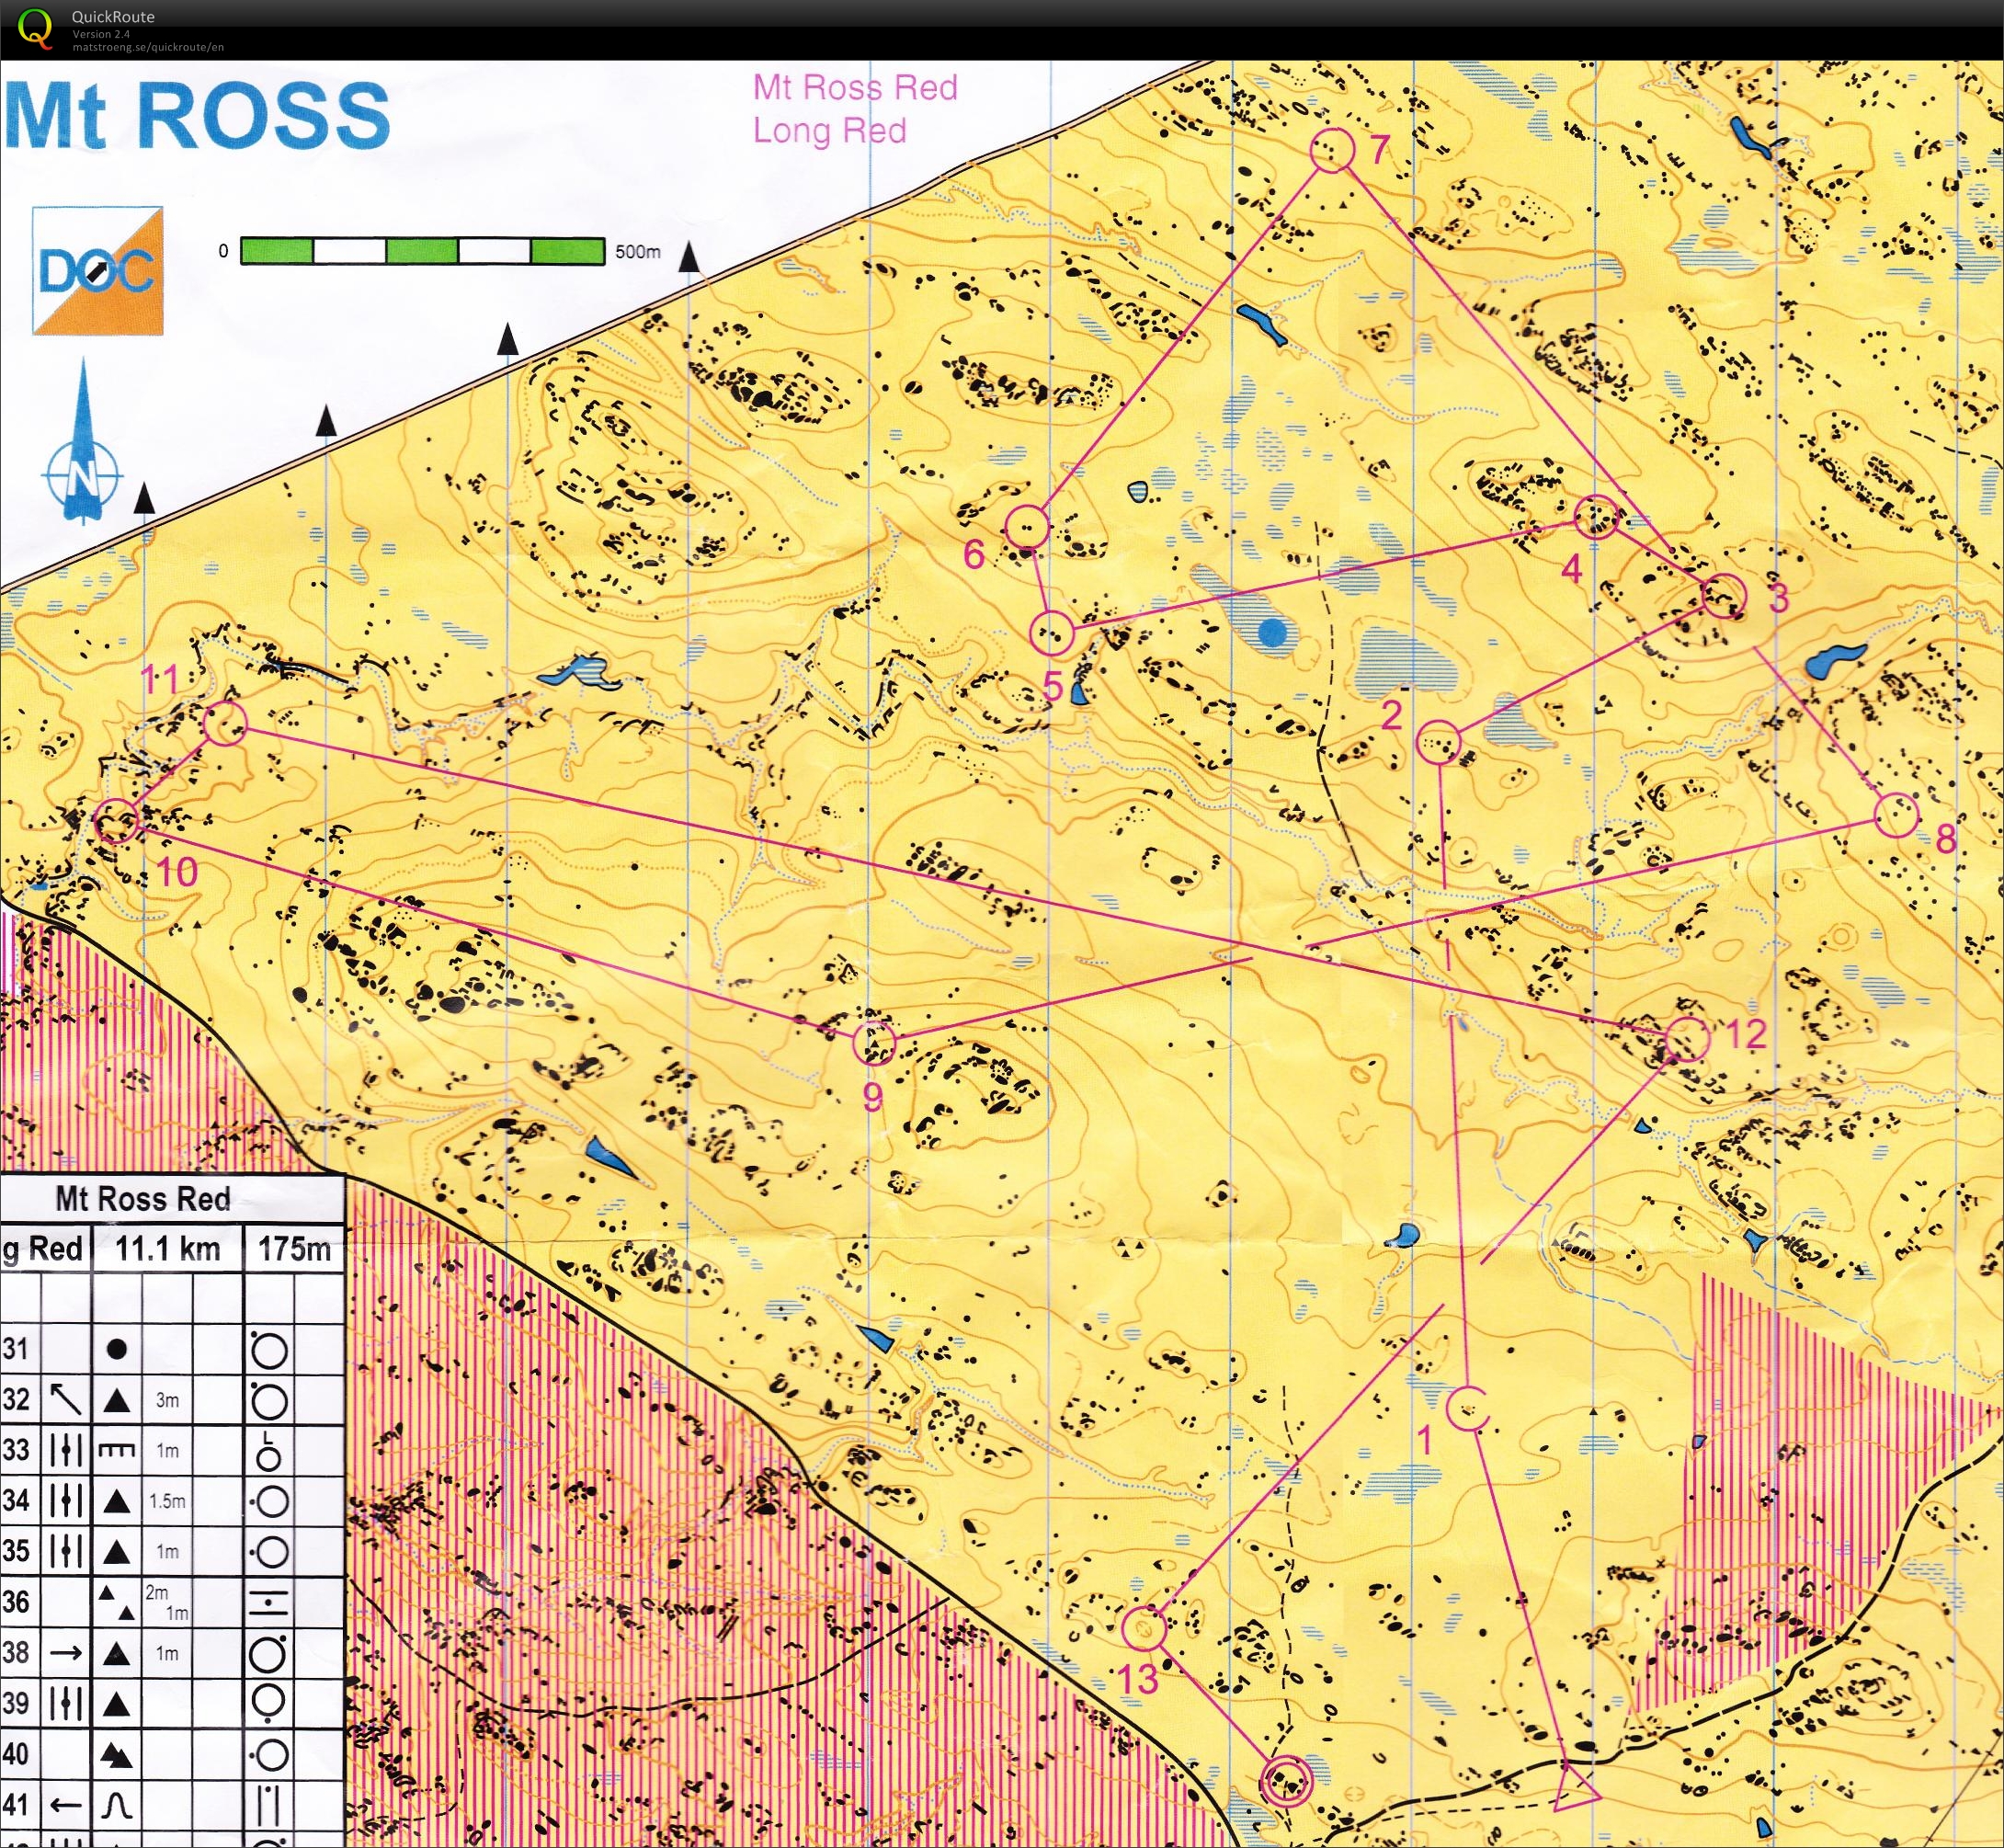This screenshot has height=1848, width=2004.
Task: Select the finish double circle
Action: [x=1287, y=1781]
